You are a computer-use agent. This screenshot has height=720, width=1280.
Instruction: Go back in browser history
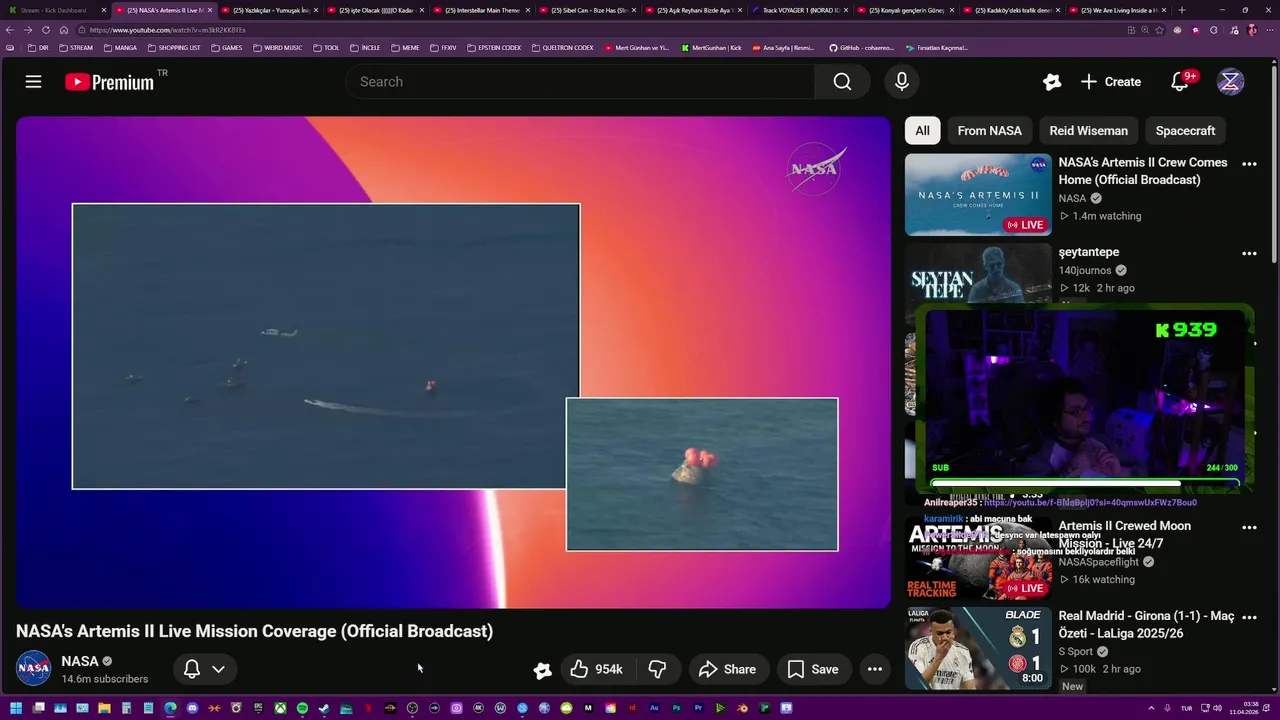pyautogui.click(x=10, y=30)
